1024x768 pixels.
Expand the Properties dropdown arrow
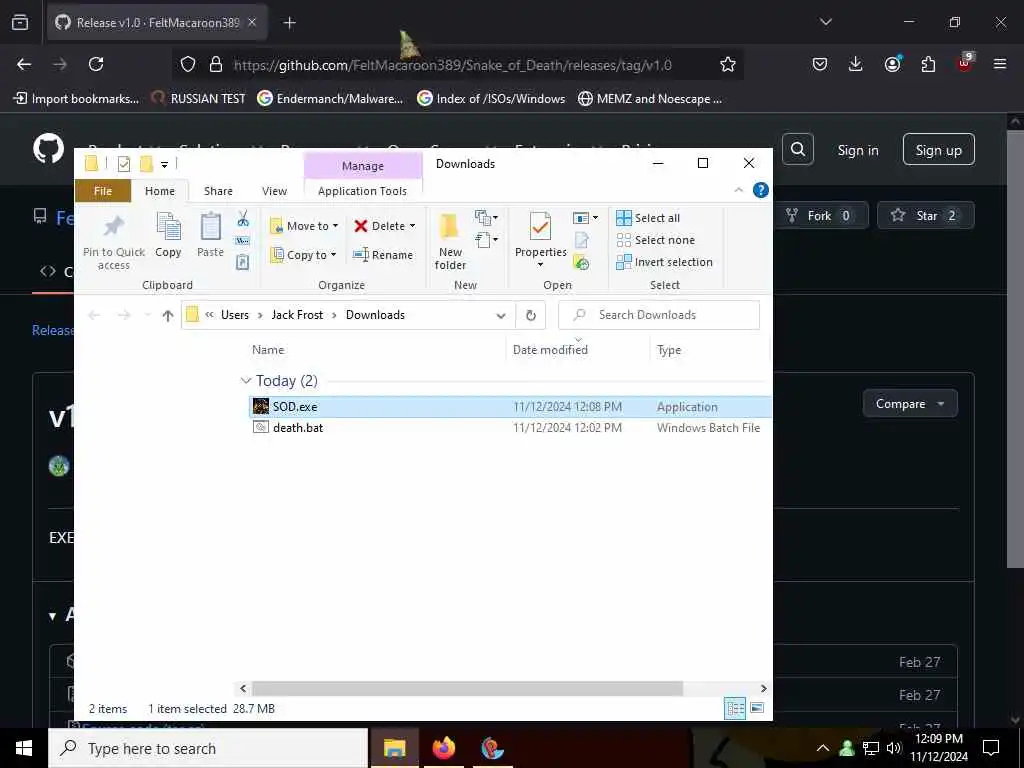tap(540, 264)
